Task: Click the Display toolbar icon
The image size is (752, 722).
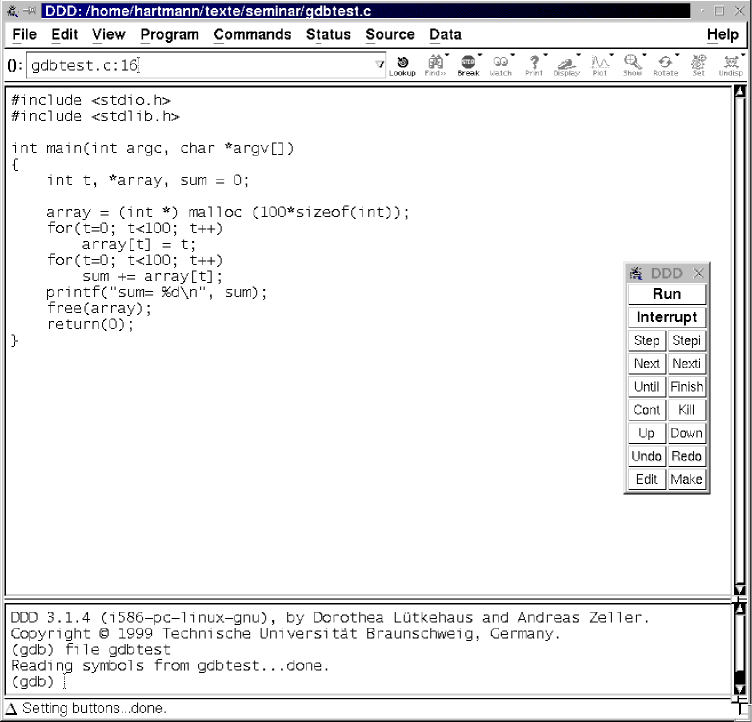Action: point(567,65)
